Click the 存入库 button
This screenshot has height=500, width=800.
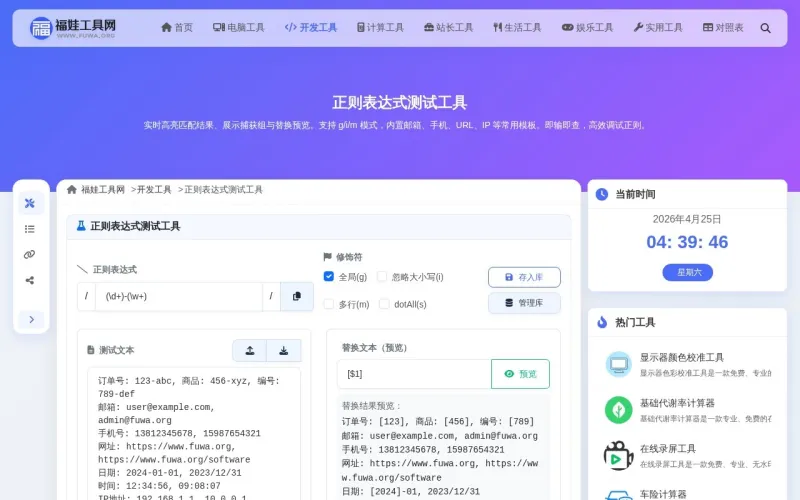pyautogui.click(x=524, y=277)
